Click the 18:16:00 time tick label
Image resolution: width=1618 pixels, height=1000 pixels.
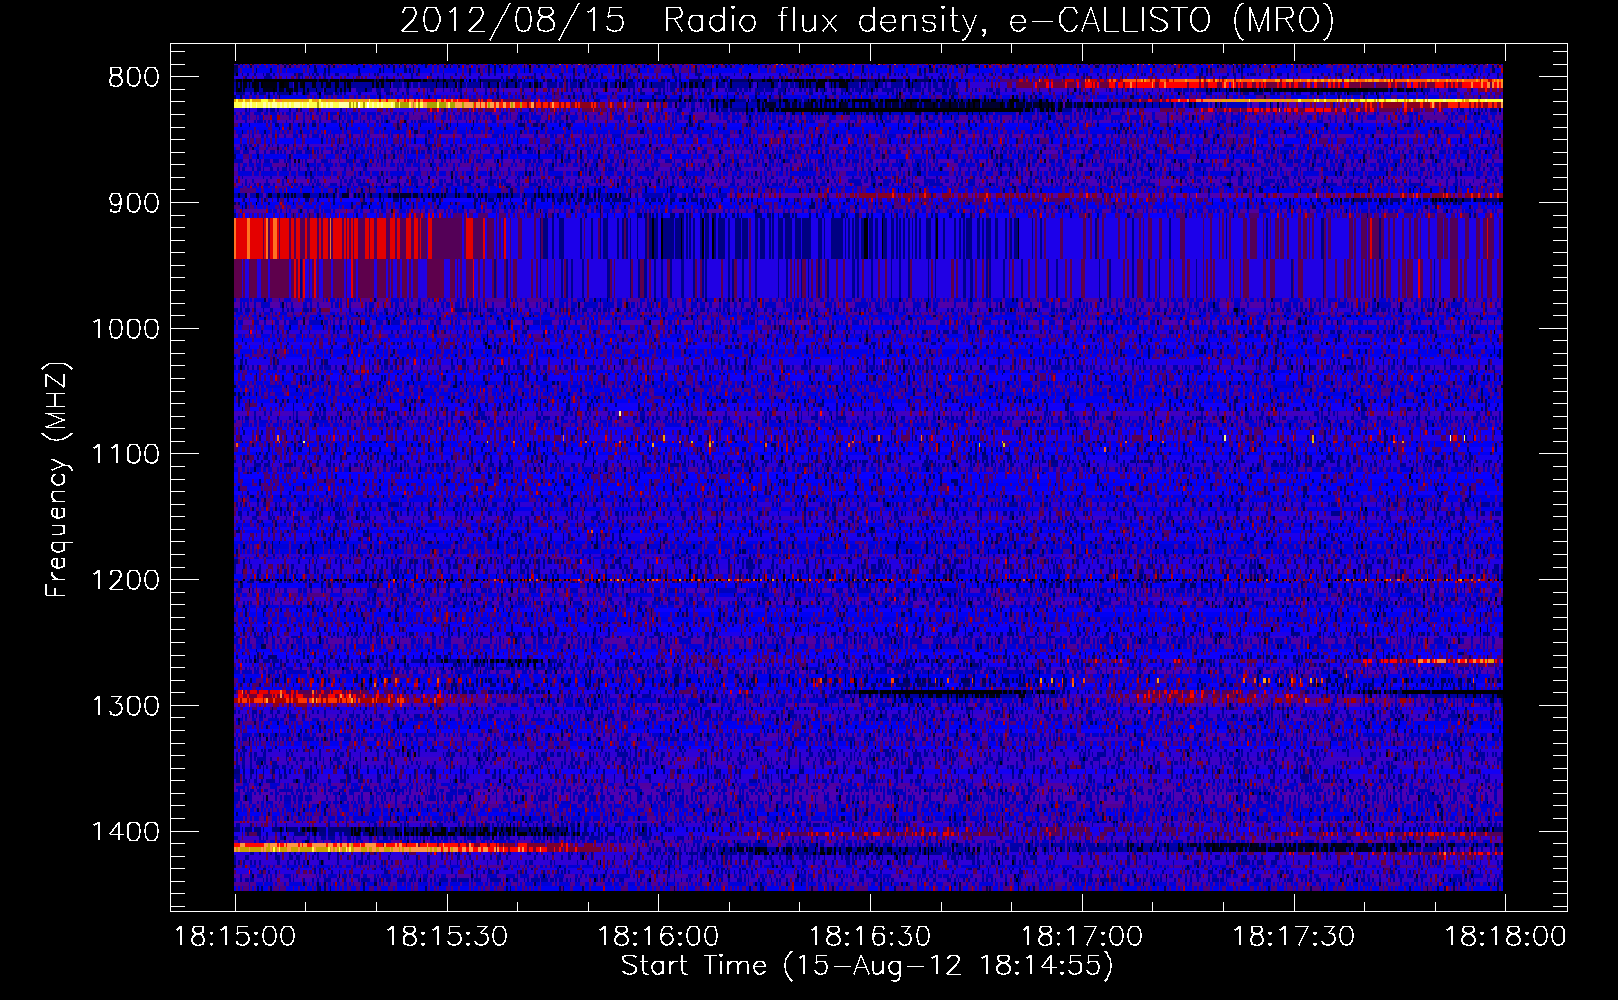[658, 937]
